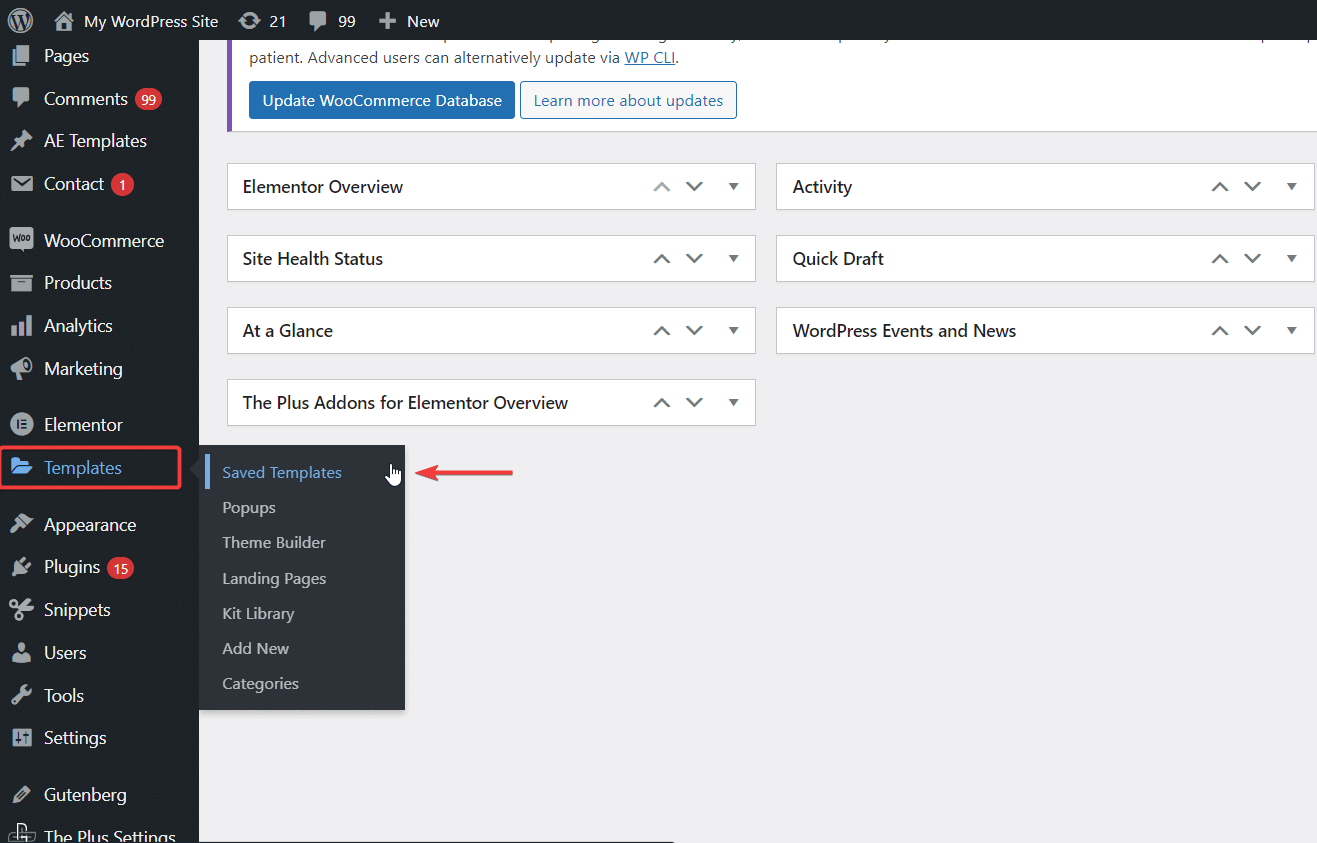Open the WP CLI link
1317x843 pixels.
pos(650,57)
